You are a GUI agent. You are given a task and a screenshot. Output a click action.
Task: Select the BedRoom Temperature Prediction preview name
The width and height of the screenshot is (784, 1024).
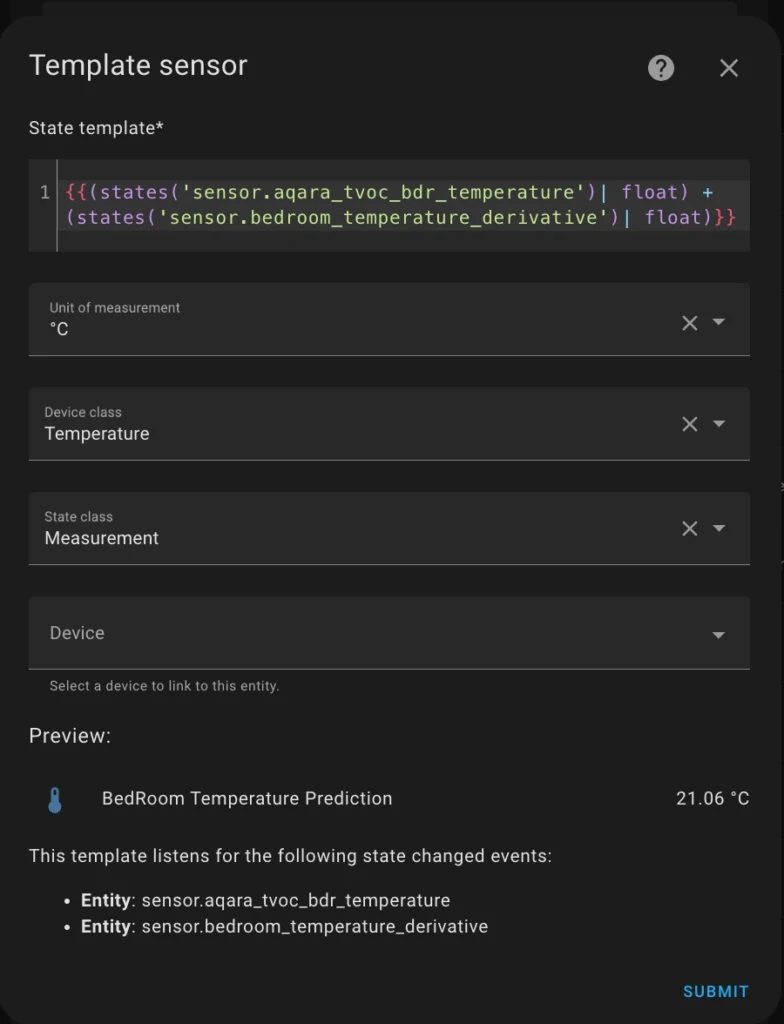247,799
